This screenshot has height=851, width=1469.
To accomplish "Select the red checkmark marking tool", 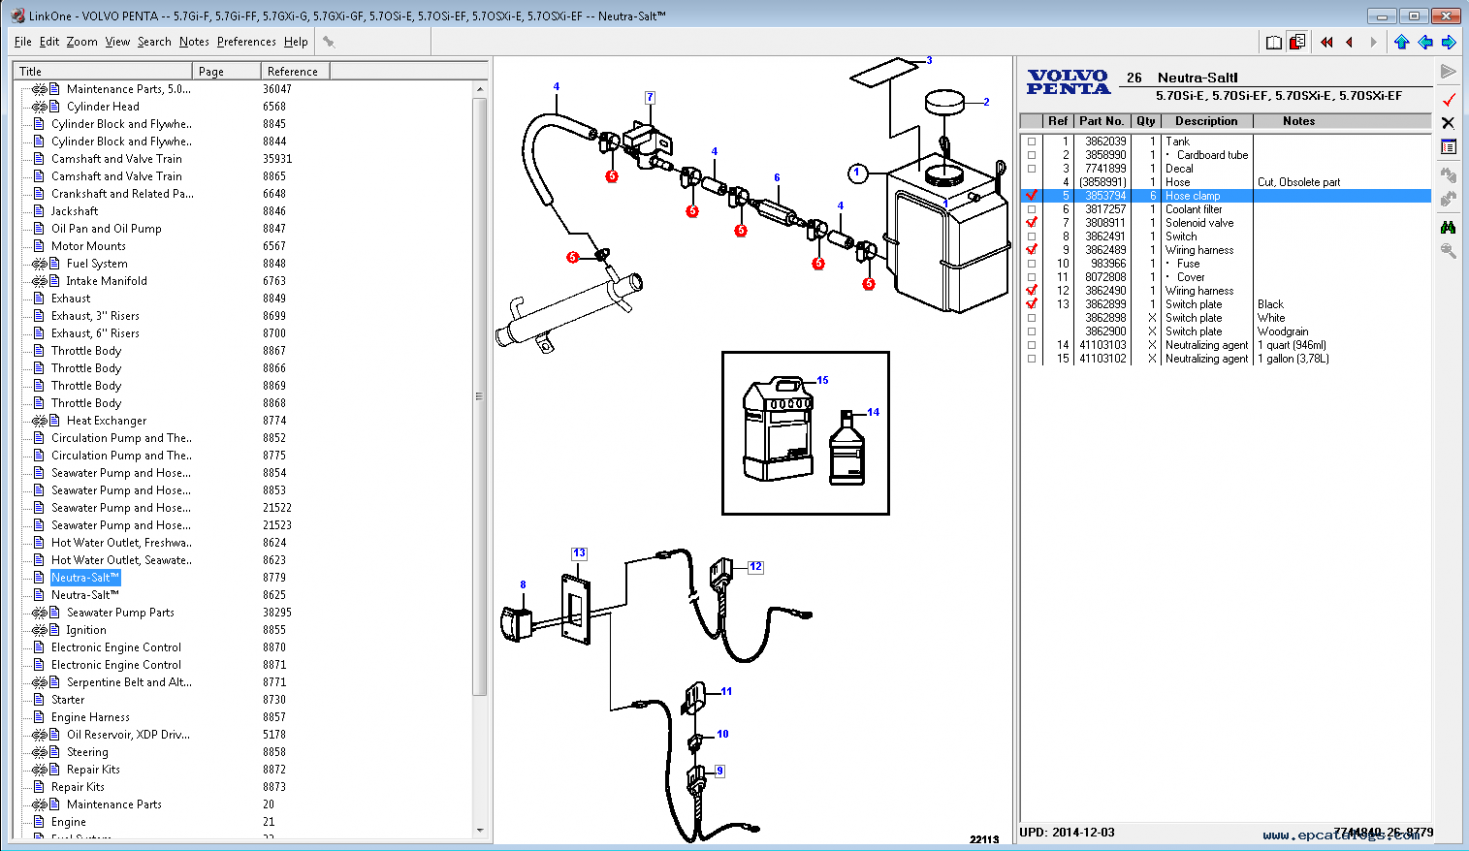I will (1447, 99).
